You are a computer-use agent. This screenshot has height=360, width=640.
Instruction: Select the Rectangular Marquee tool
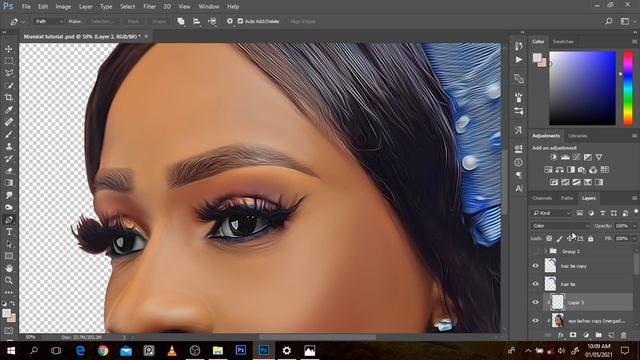pyautogui.click(x=9, y=61)
